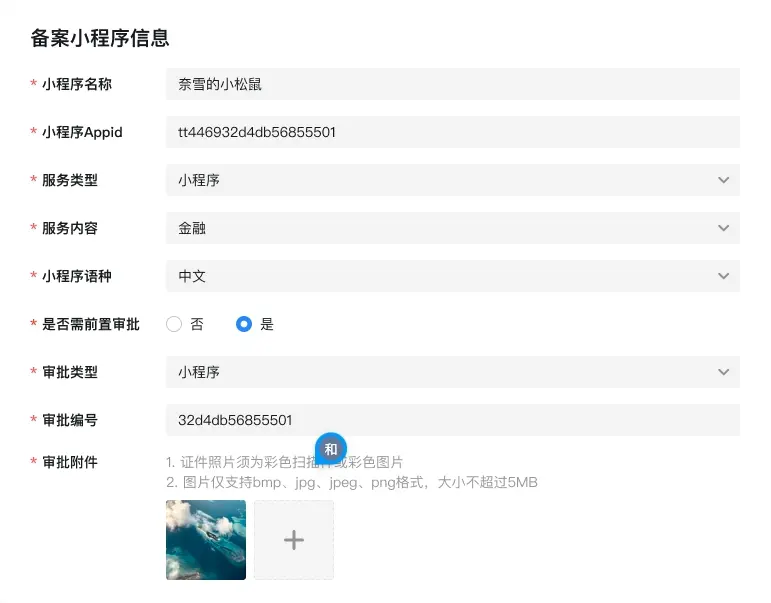771x603 pixels.
Task: Open the uploaded aerial photo thumbnail
Action: tap(206, 540)
